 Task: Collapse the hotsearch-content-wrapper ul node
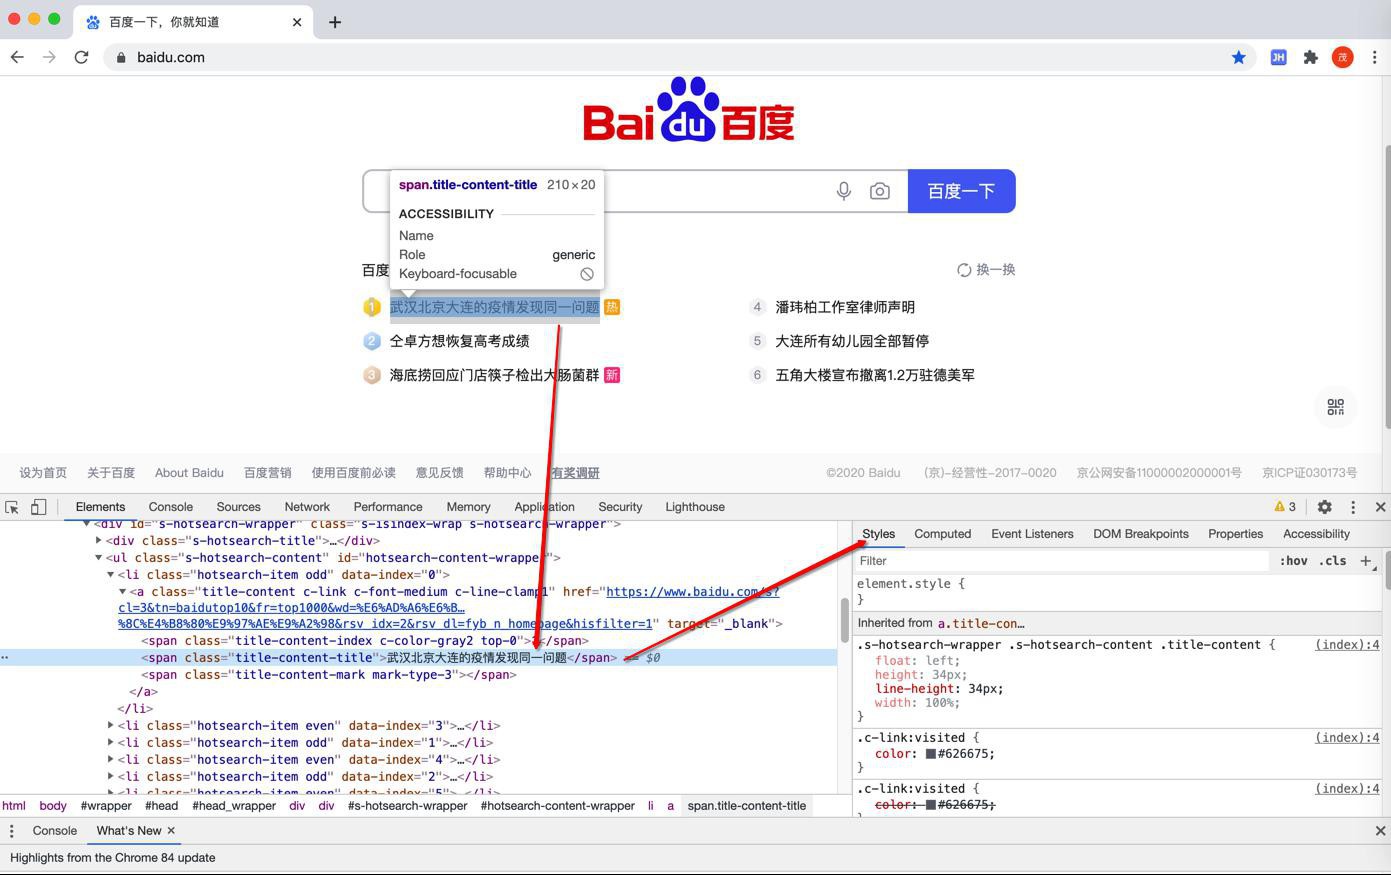click(99, 558)
